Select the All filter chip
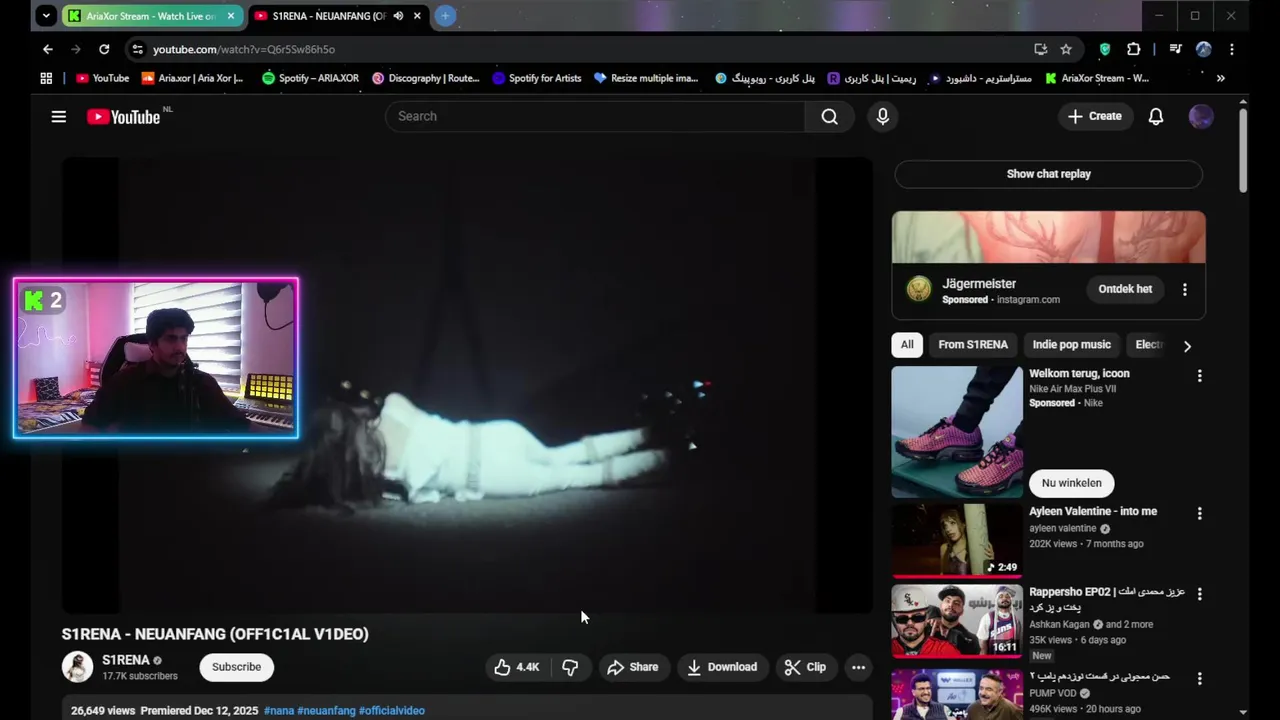 907,345
